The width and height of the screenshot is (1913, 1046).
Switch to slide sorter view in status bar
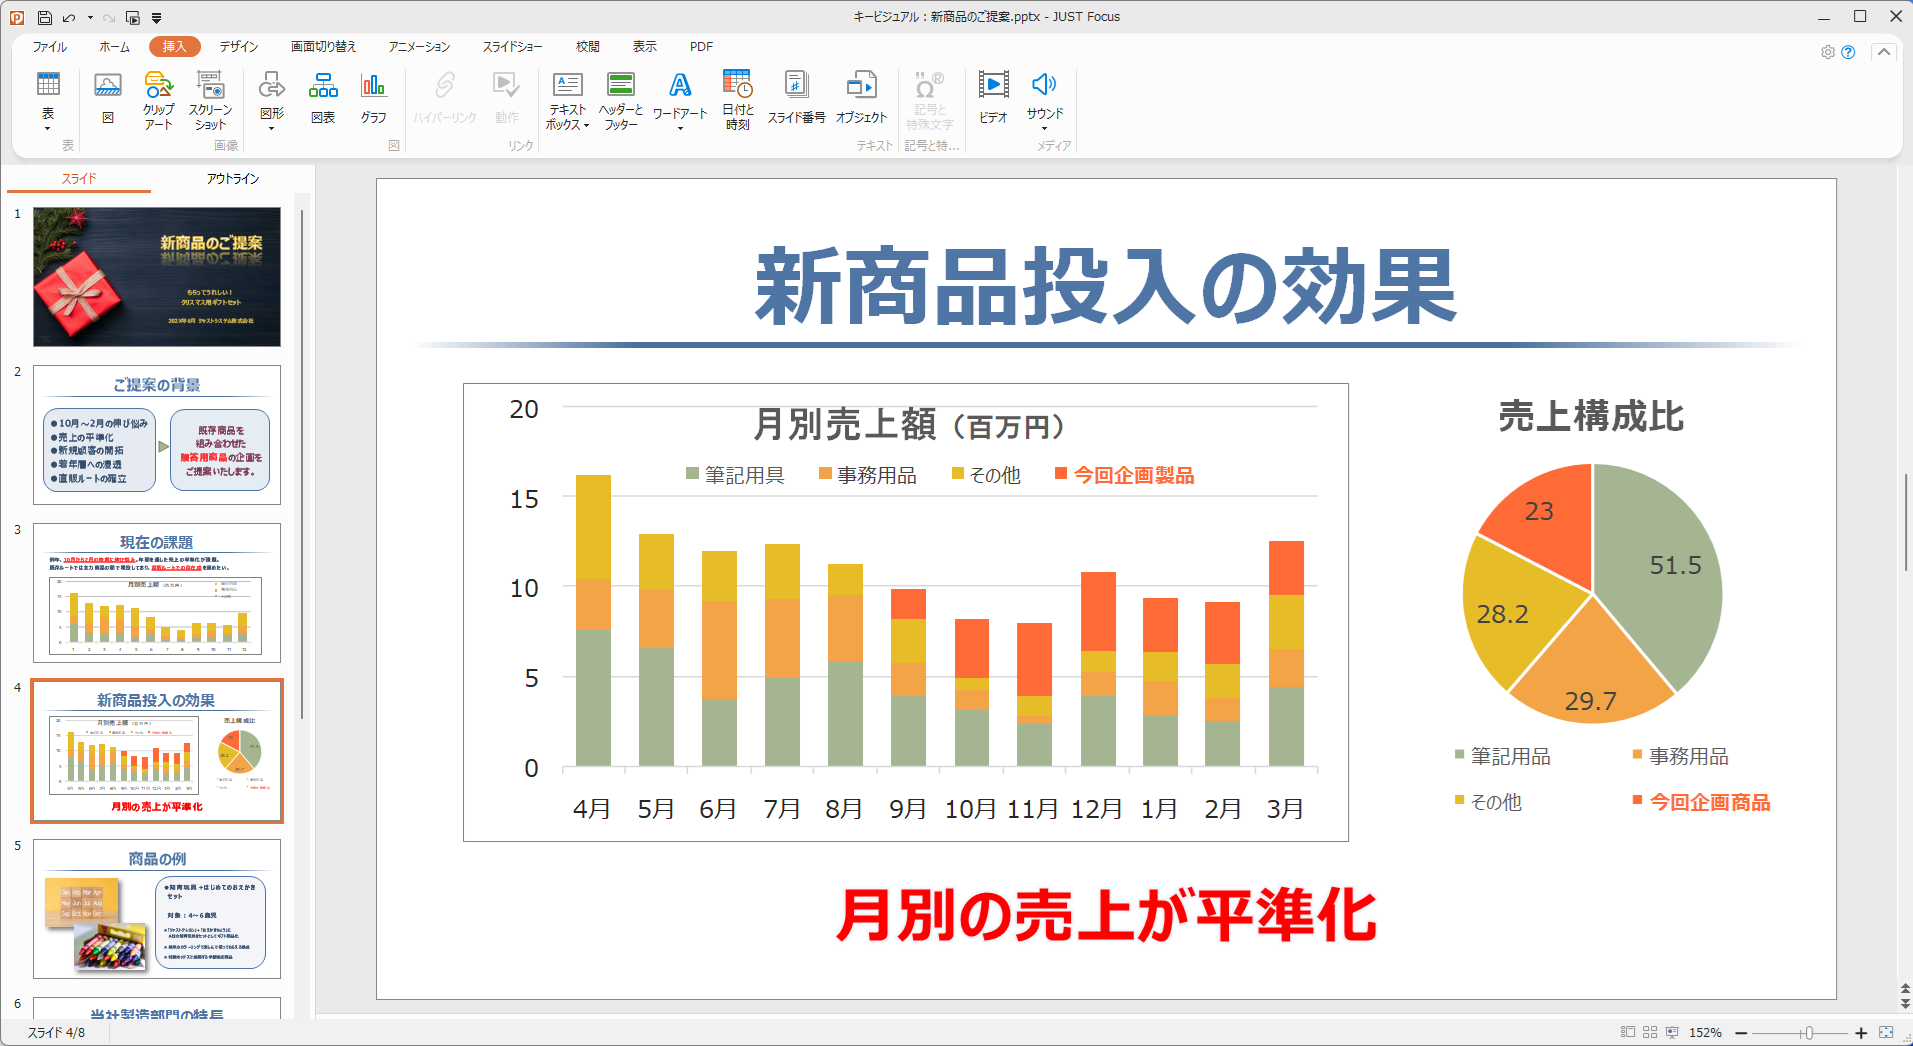(1650, 1032)
